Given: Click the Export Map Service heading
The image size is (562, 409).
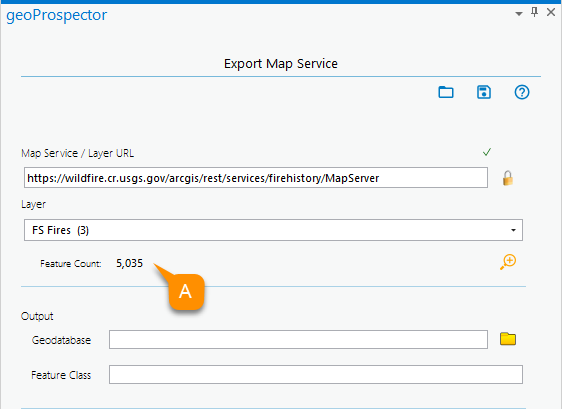Looking at the screenshot, I should 281,63.
